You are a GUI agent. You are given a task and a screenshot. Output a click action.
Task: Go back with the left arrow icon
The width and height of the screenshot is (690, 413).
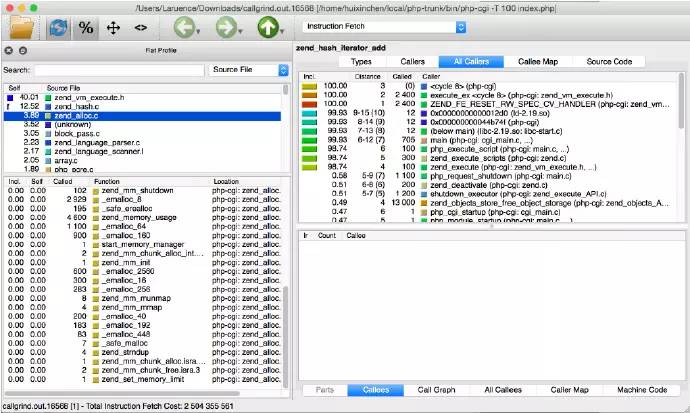(x=181, y=27)
